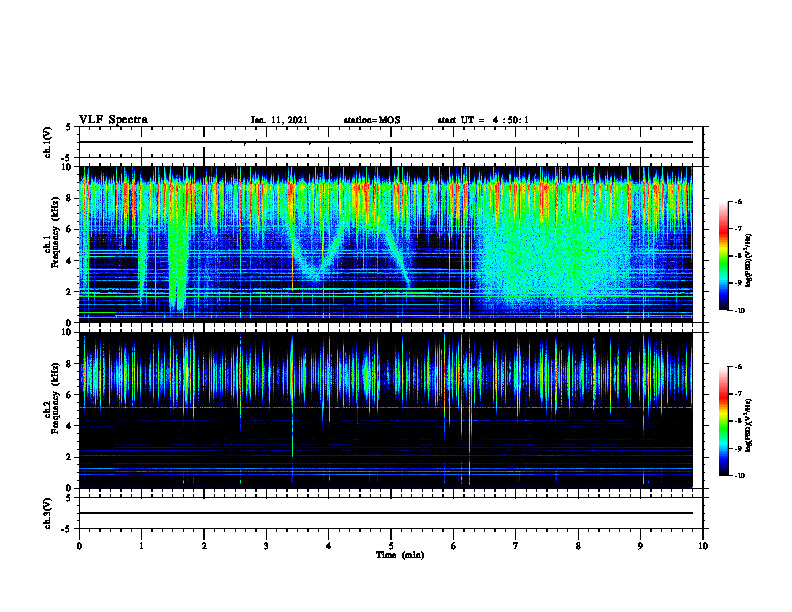792x612 pixels.
Task: Click the time axis tick label "0"
Action: [79, 545]
